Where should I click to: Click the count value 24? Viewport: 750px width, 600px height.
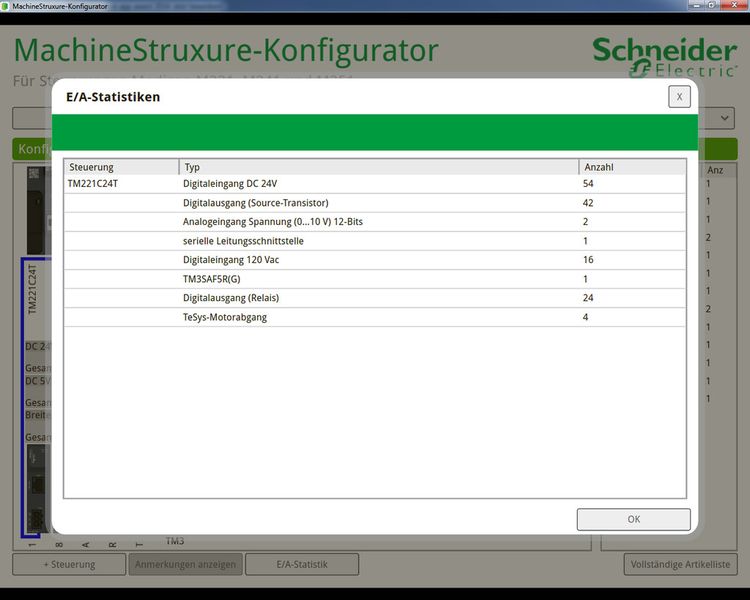[588, 298]
